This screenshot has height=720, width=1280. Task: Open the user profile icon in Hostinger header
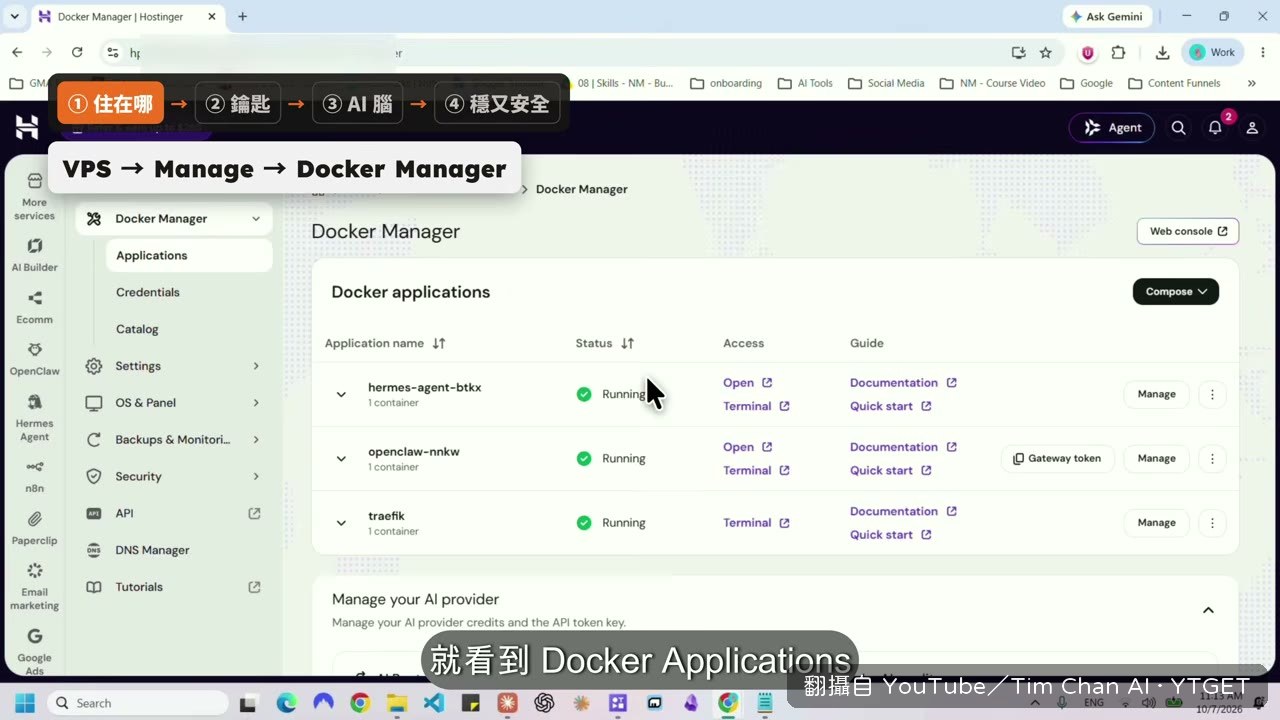point(1252,128)
